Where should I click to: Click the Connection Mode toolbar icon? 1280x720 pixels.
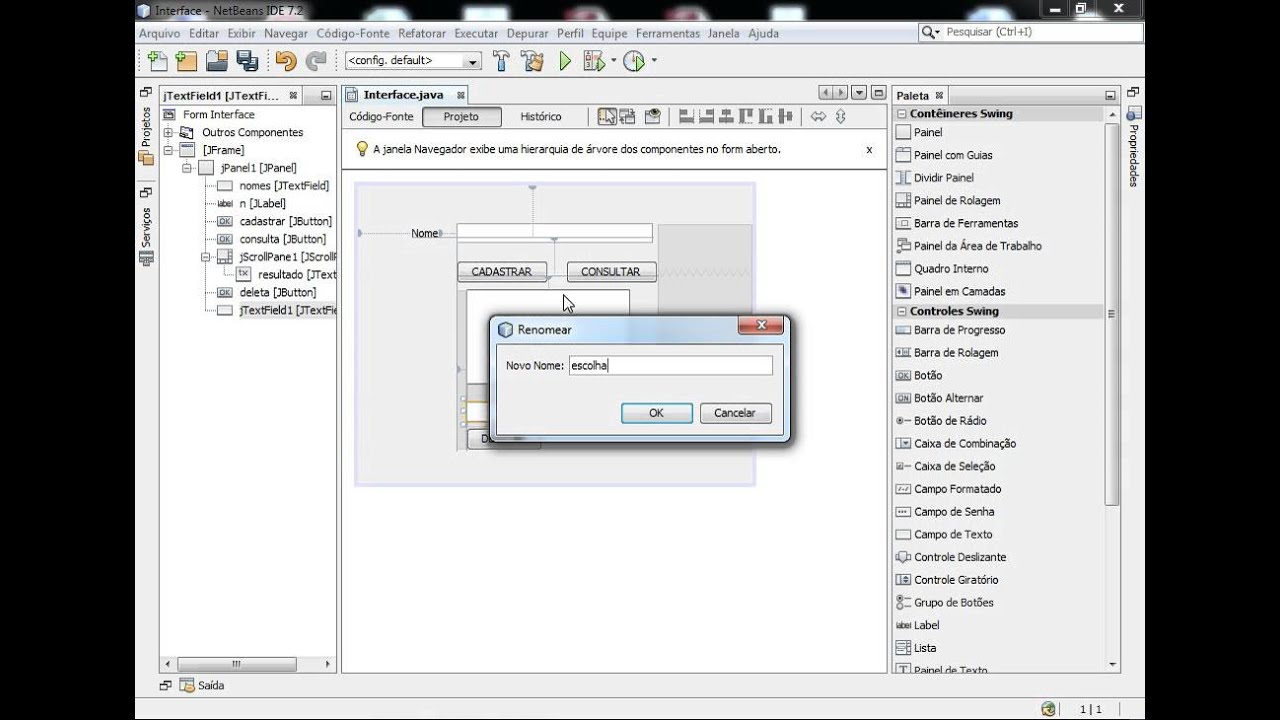point(627,117)
